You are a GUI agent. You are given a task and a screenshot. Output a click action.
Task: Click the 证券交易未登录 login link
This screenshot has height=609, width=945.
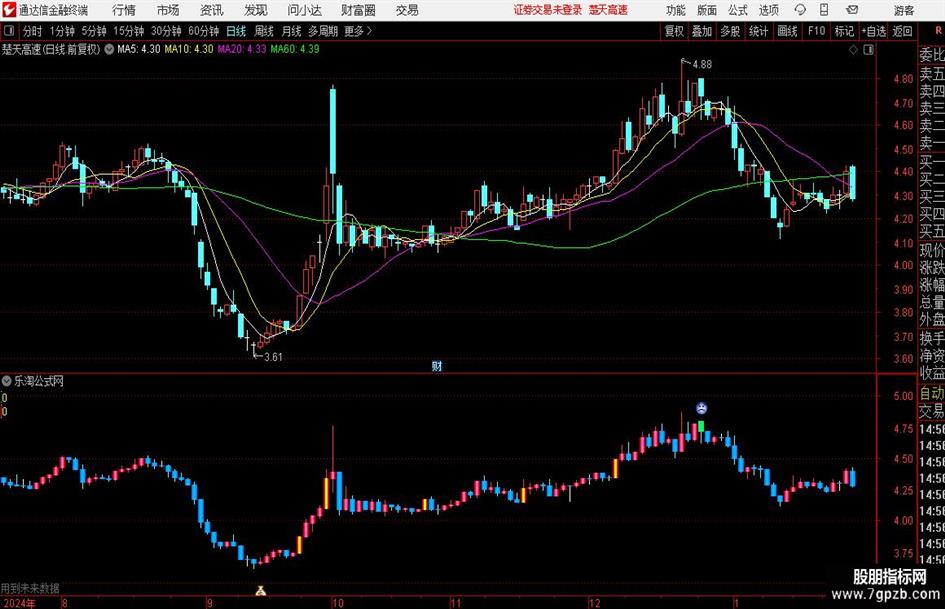[548, 10]
